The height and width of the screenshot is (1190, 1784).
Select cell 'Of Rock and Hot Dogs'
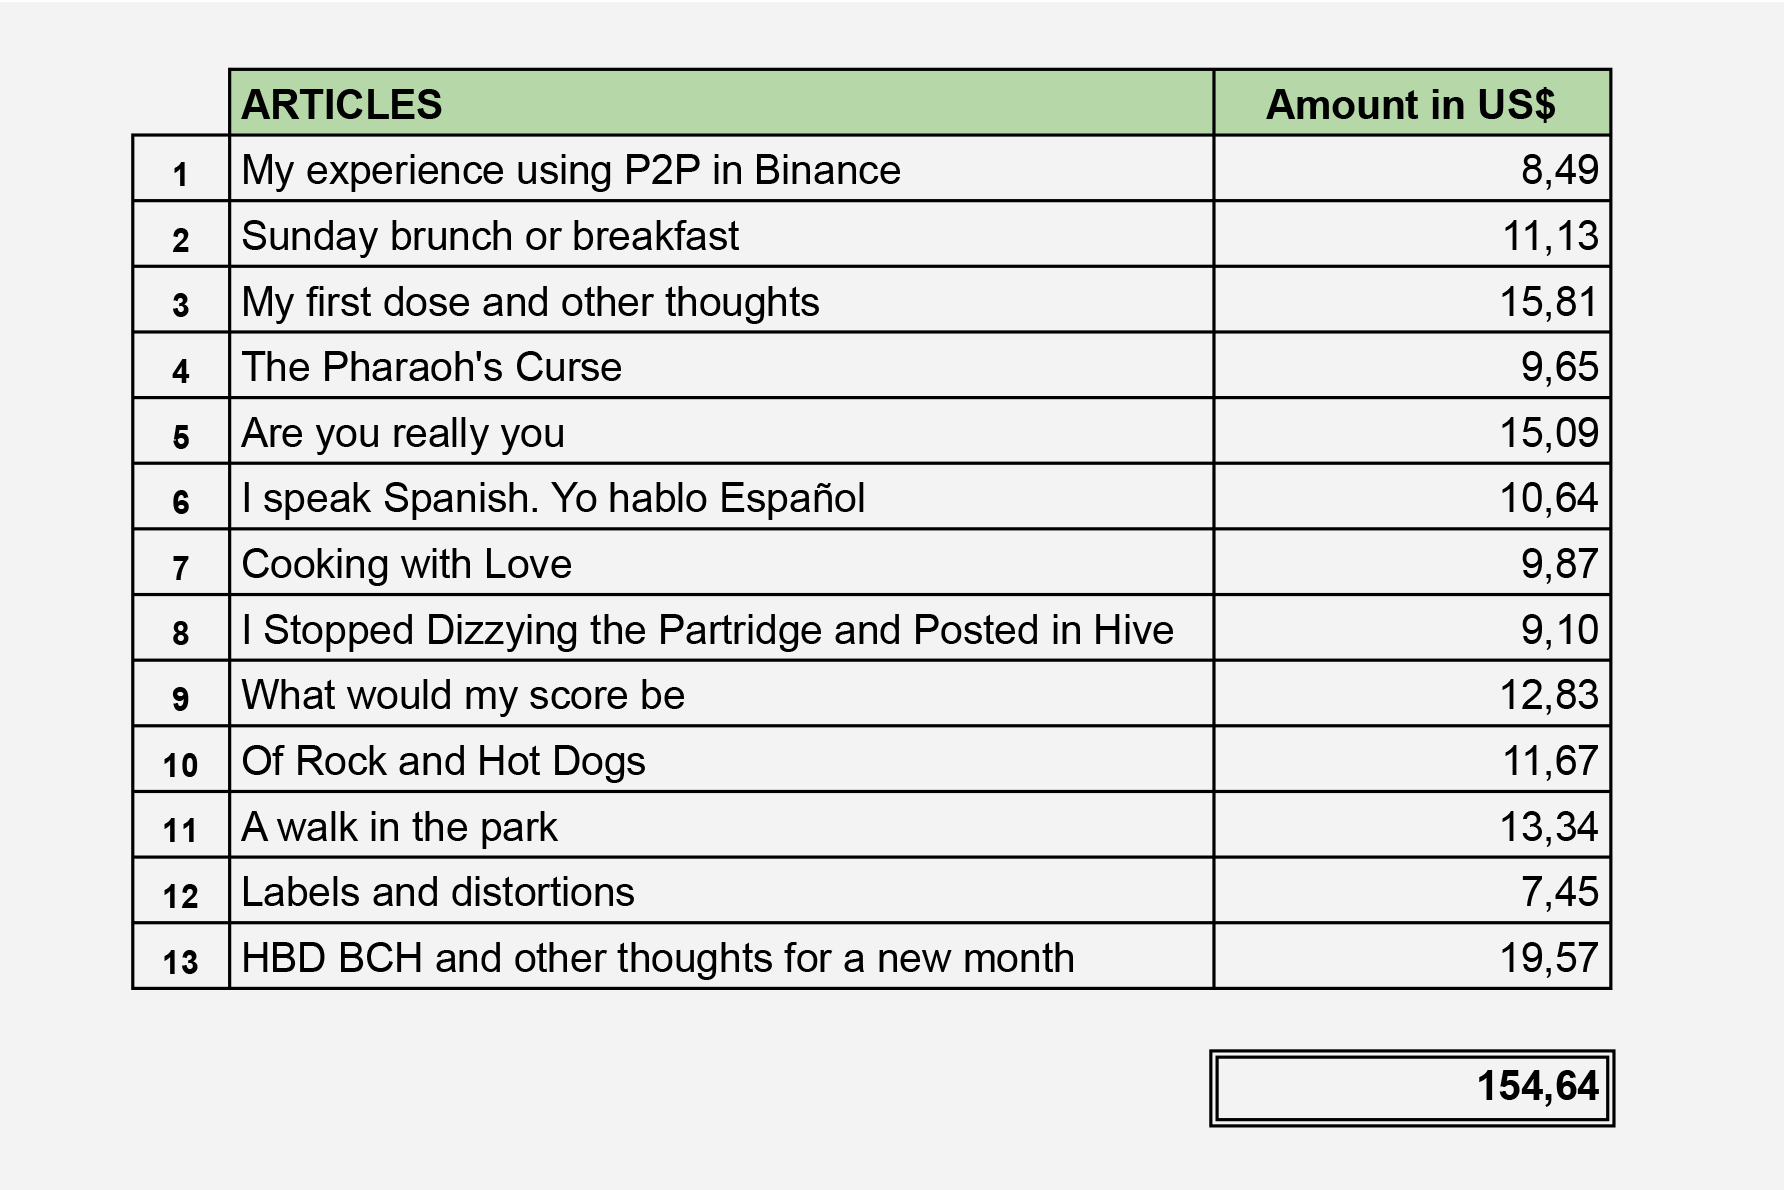[x=721, y=759]
